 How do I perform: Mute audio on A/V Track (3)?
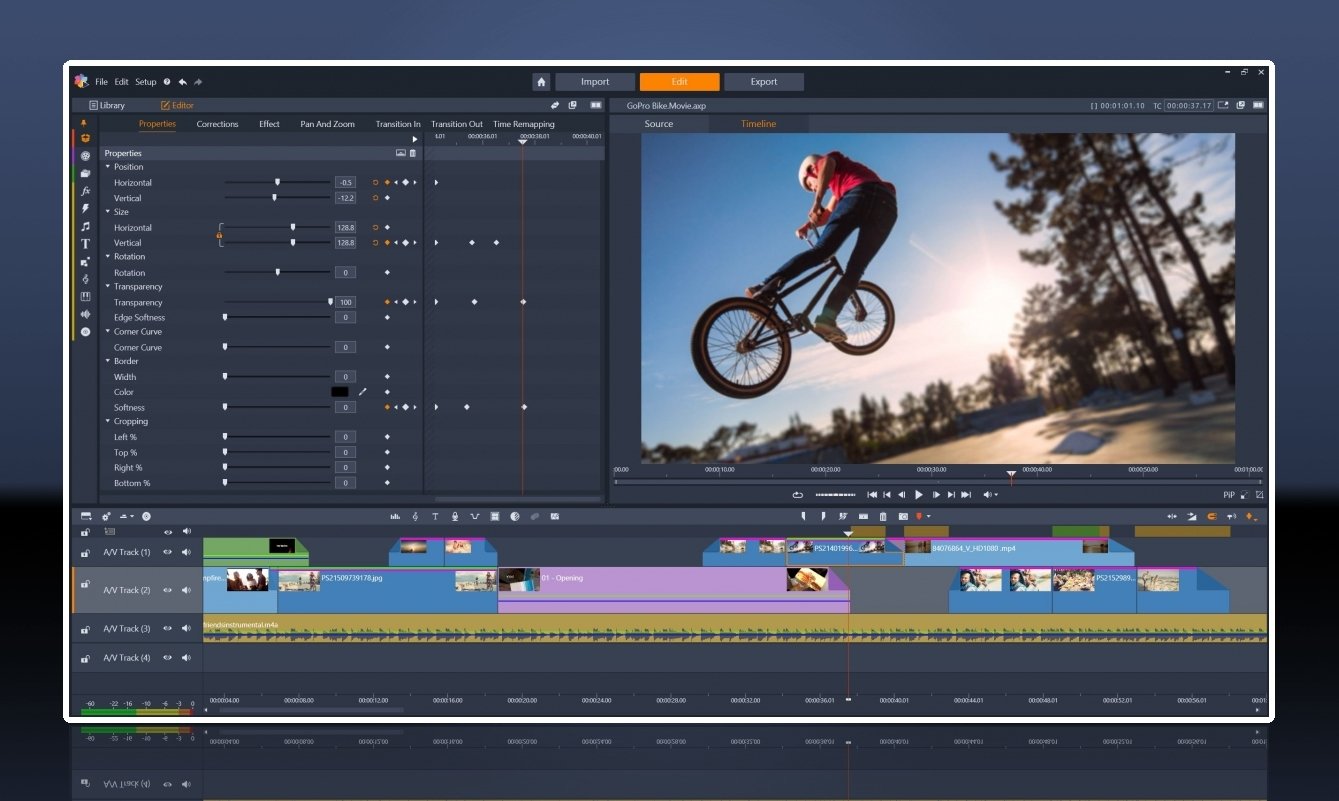186,629
